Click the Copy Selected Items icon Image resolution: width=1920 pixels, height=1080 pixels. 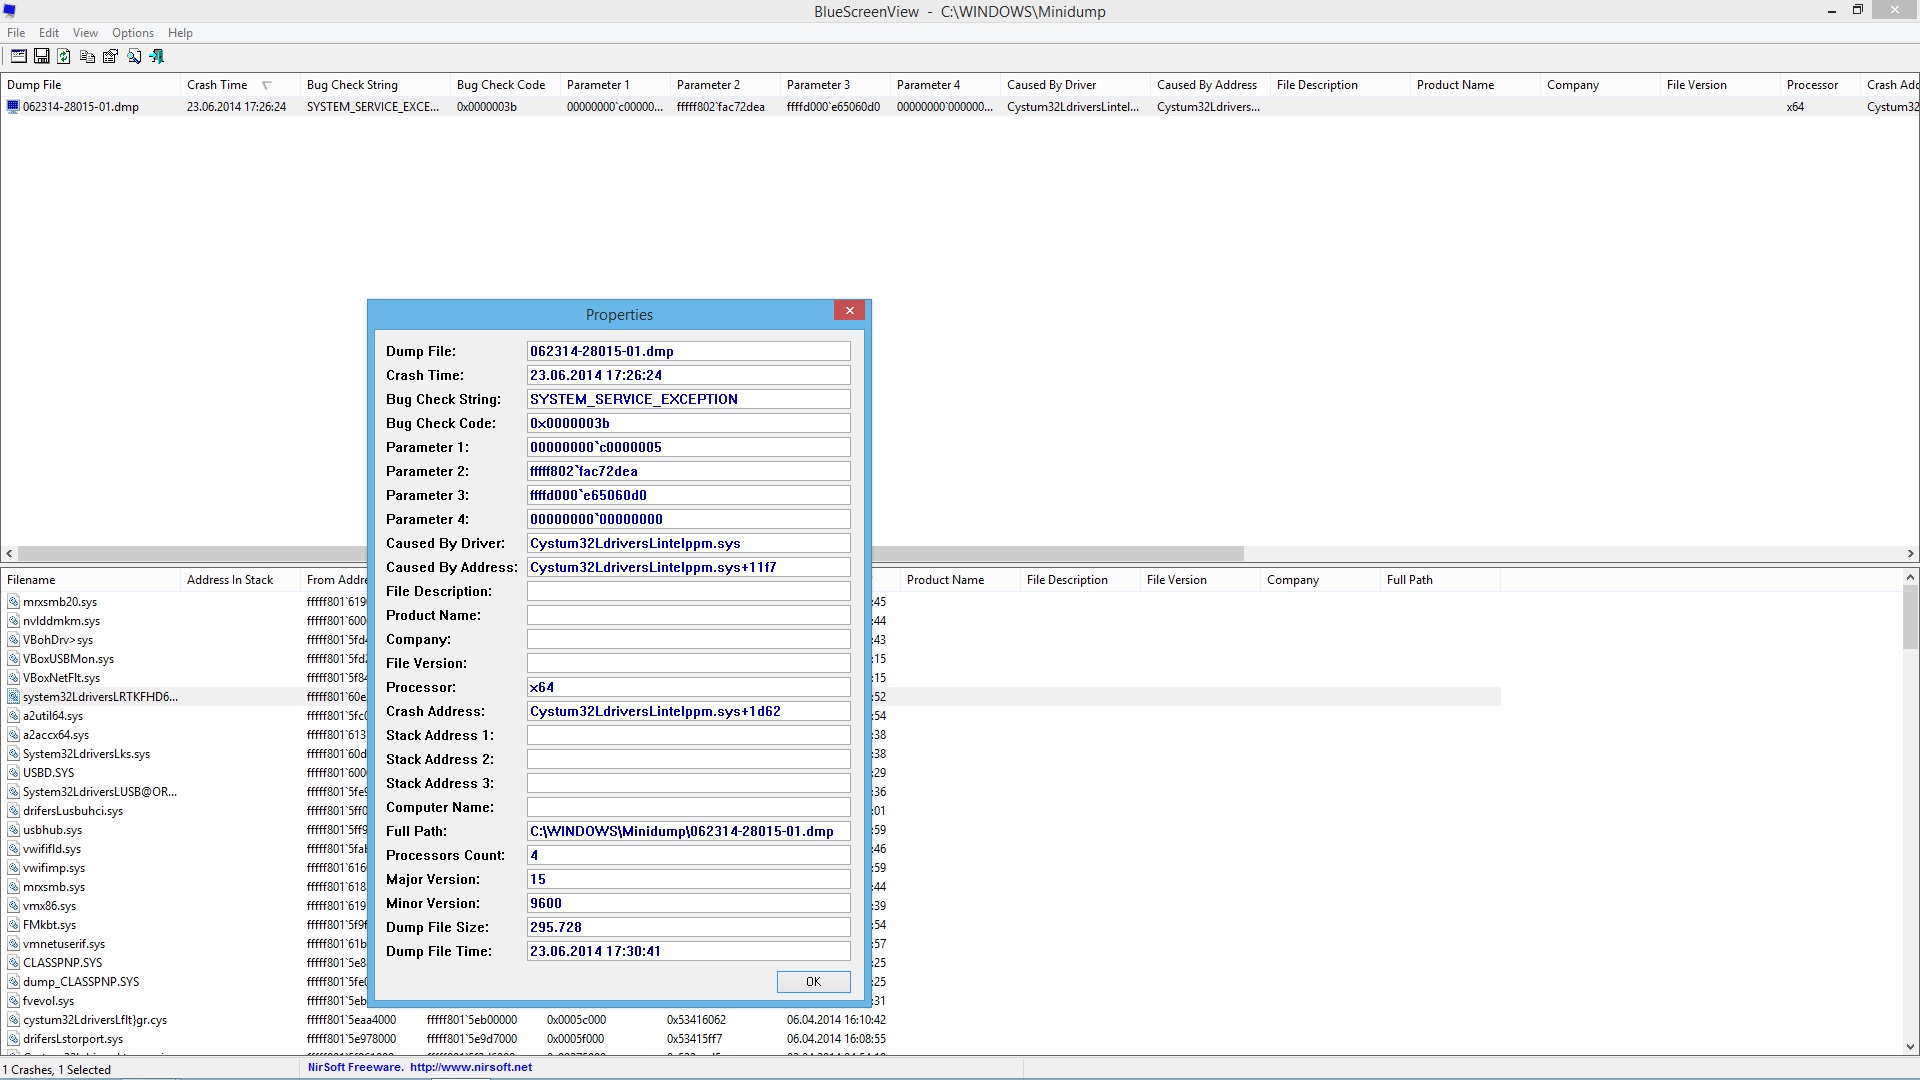click(x=87, y=57)
